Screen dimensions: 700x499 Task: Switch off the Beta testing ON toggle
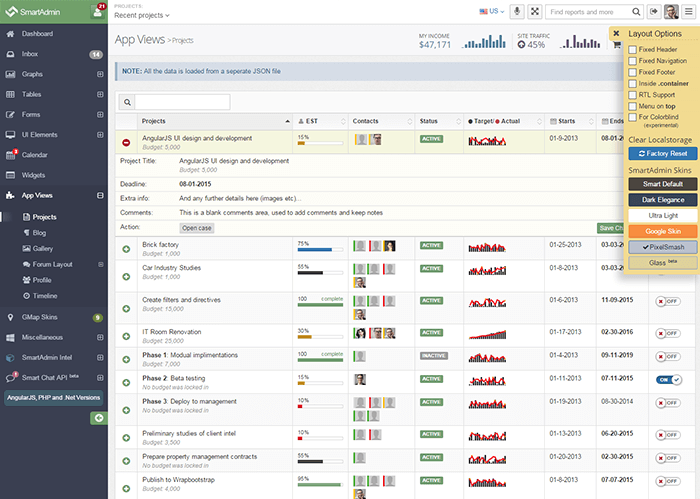tap(665, 379)
